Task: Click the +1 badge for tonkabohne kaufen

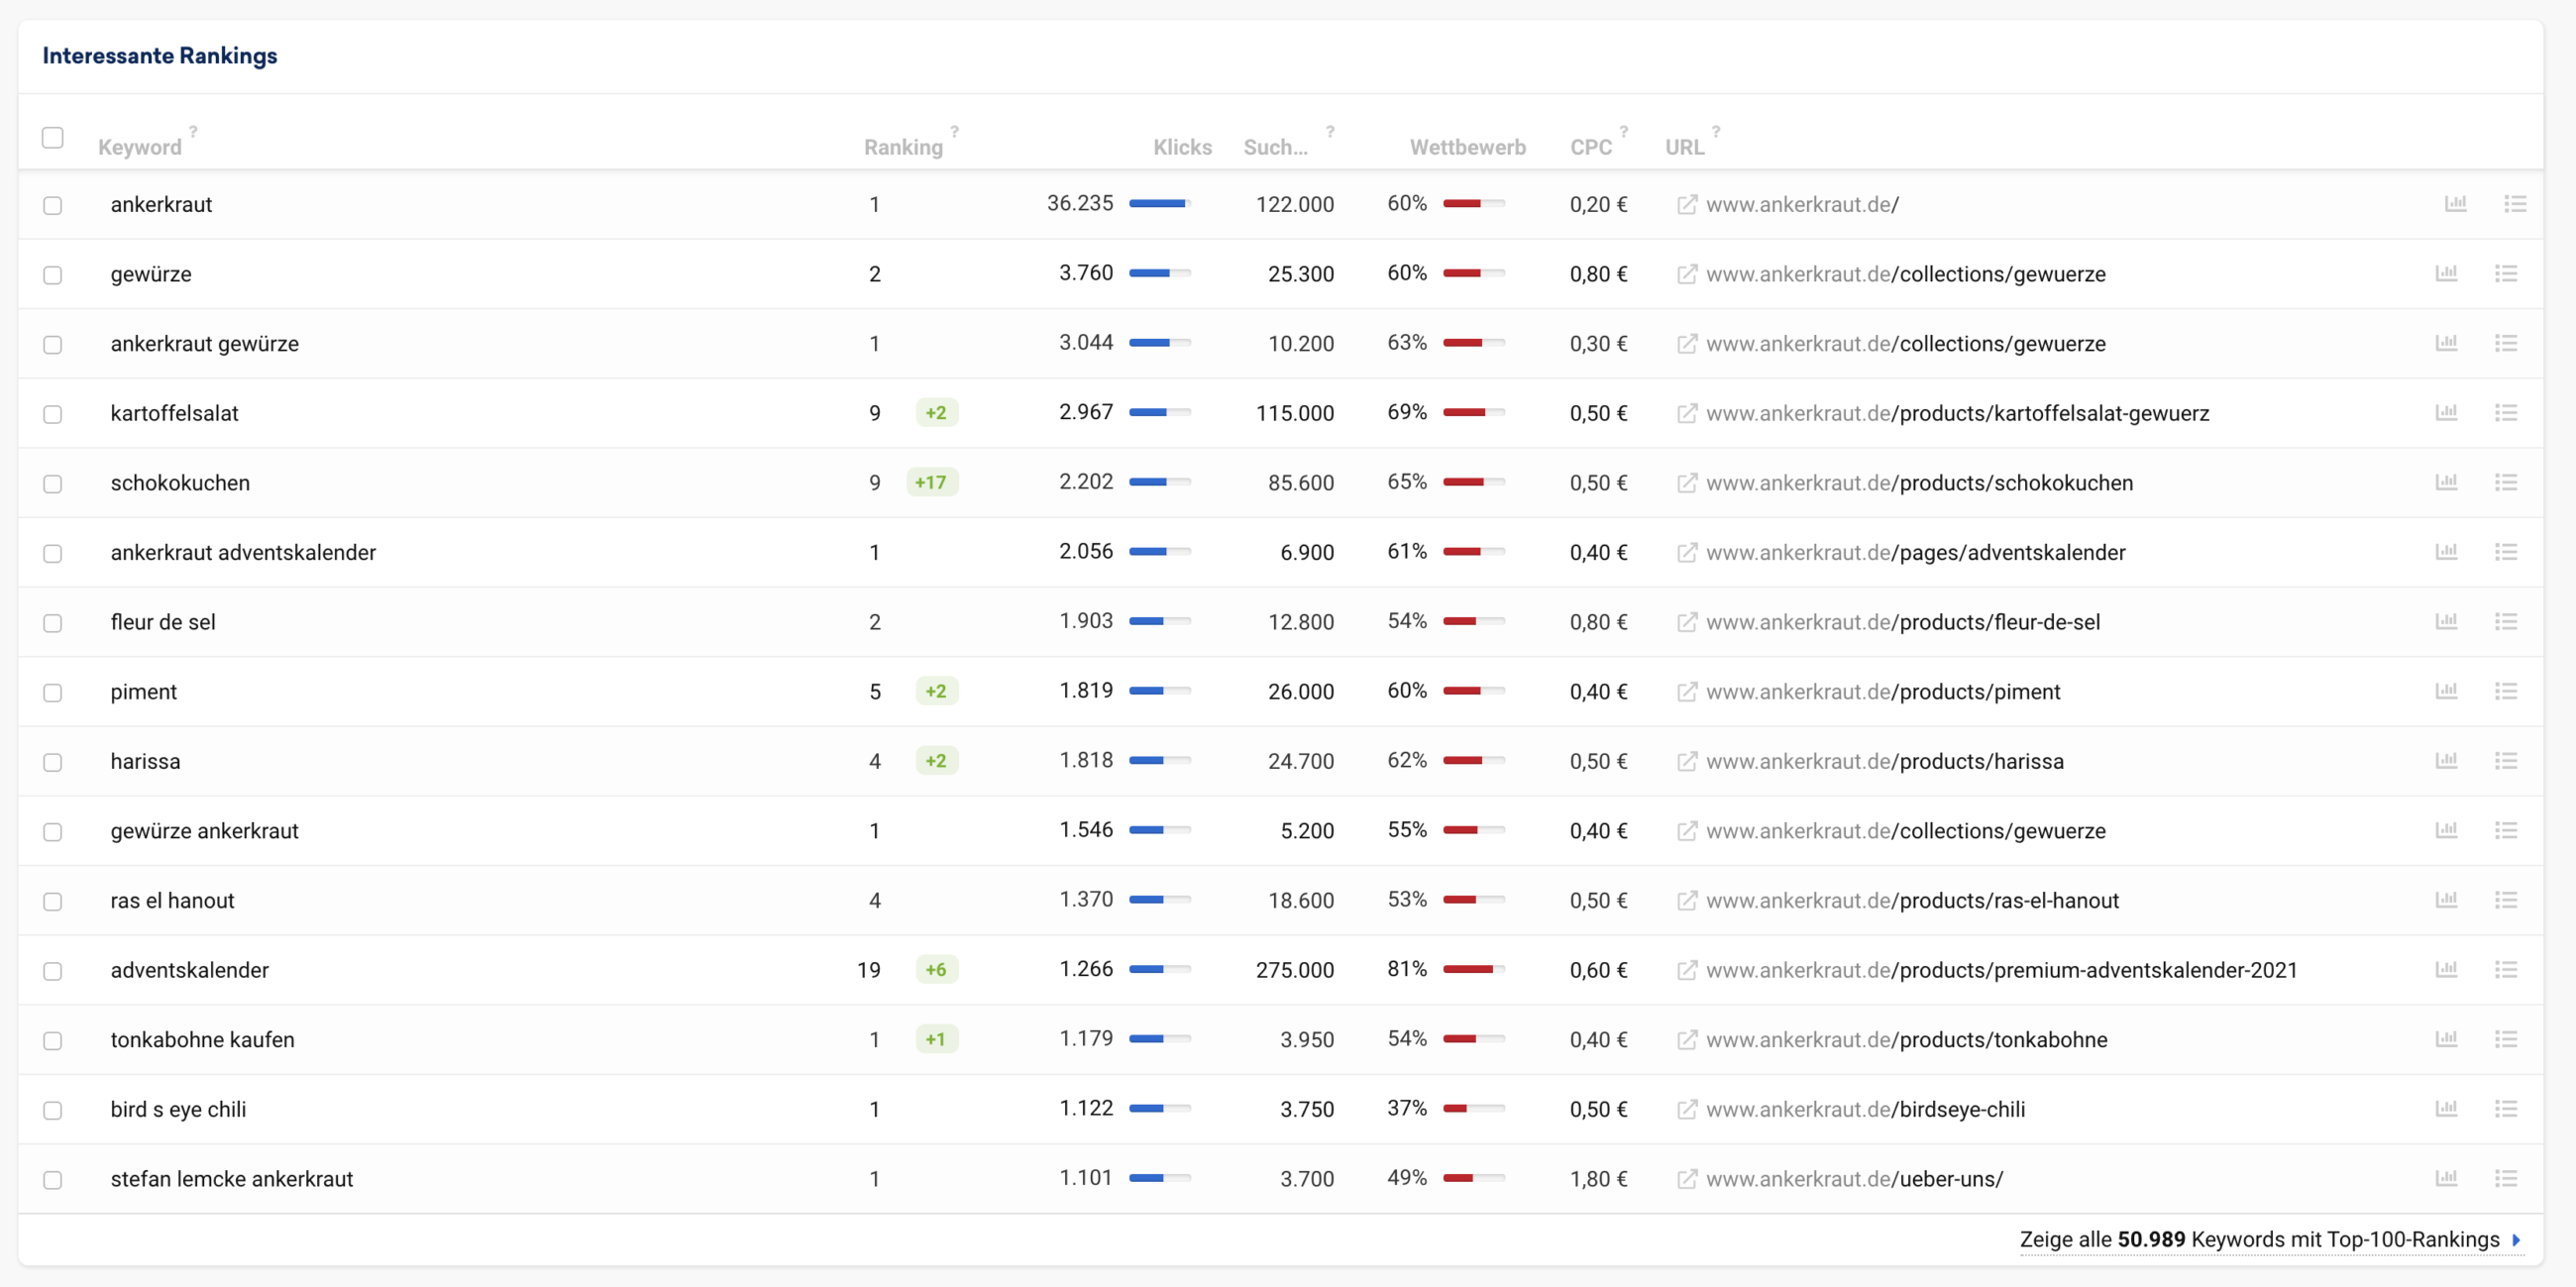Action: [936, 1039]
